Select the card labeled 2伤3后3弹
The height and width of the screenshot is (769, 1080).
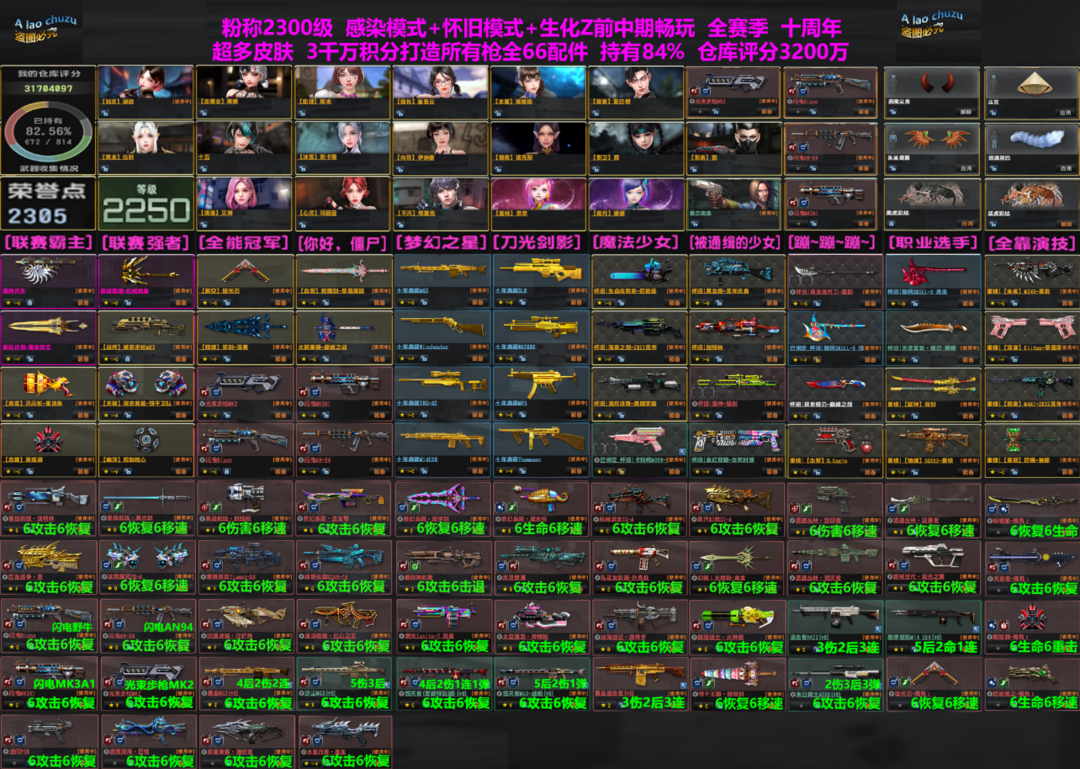pos(835,684)
